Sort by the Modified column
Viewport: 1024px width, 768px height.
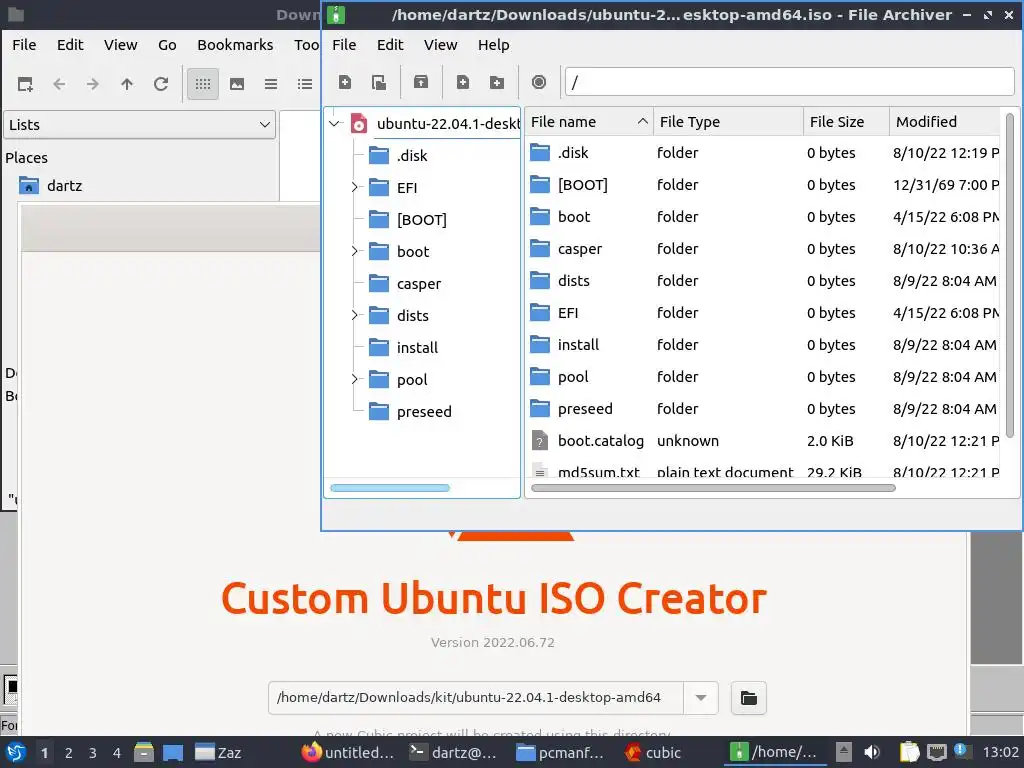tap(944, 122)
